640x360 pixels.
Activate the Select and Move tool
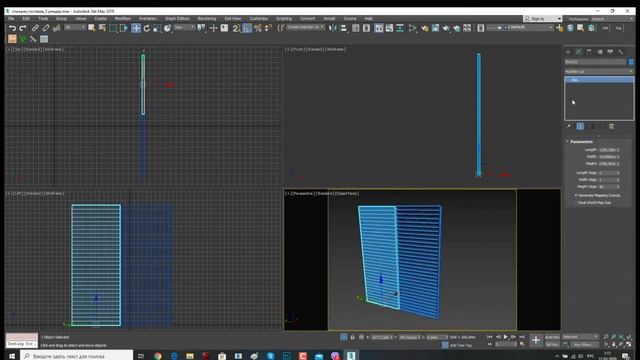pos(136,28)
